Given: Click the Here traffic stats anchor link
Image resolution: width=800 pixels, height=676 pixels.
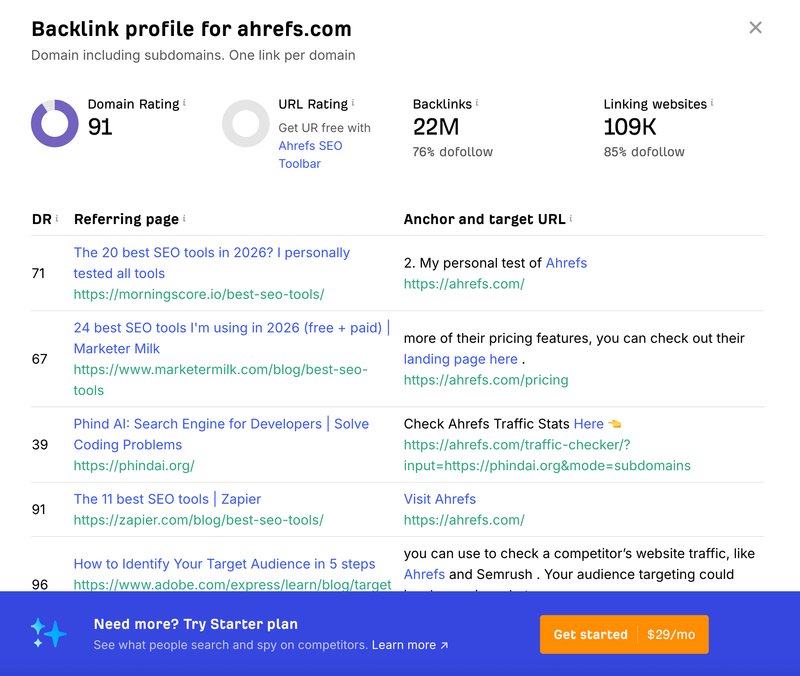Looking at the screenshot, I should point(589,424).
